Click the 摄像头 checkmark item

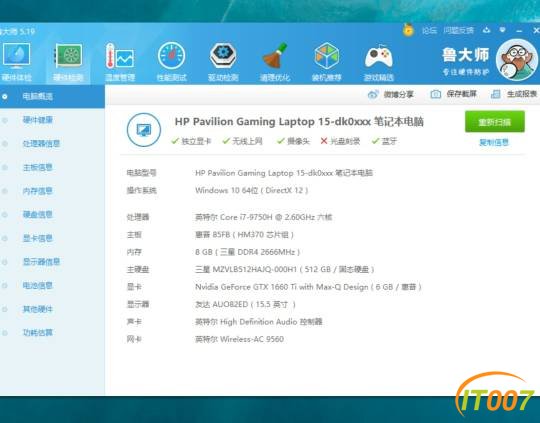[293, 141]
